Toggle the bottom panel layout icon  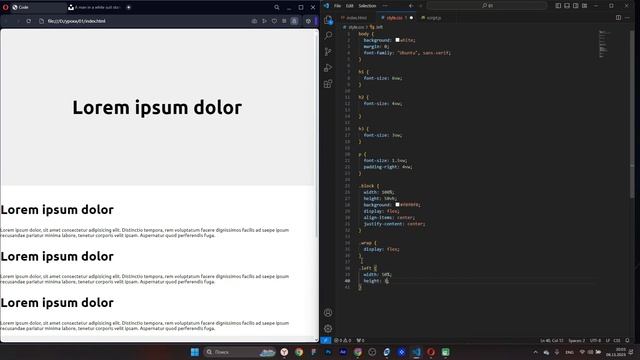tap(567, 6)
